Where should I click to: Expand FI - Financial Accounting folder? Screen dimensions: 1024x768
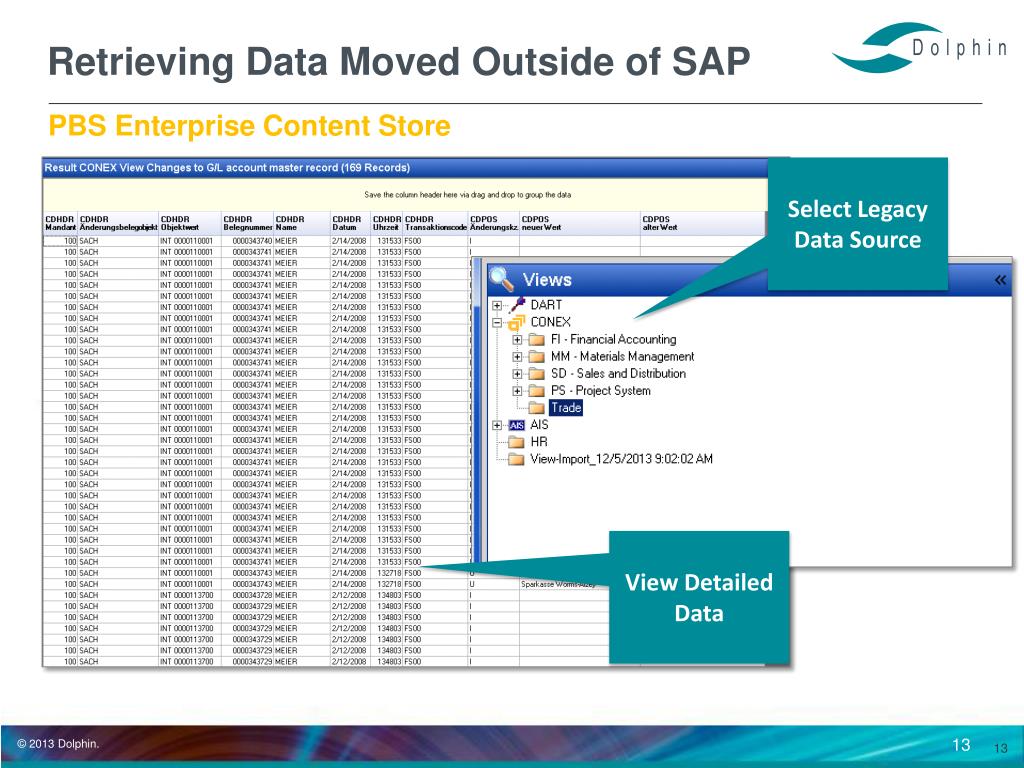pyautogui.click(x=517, y=340)
